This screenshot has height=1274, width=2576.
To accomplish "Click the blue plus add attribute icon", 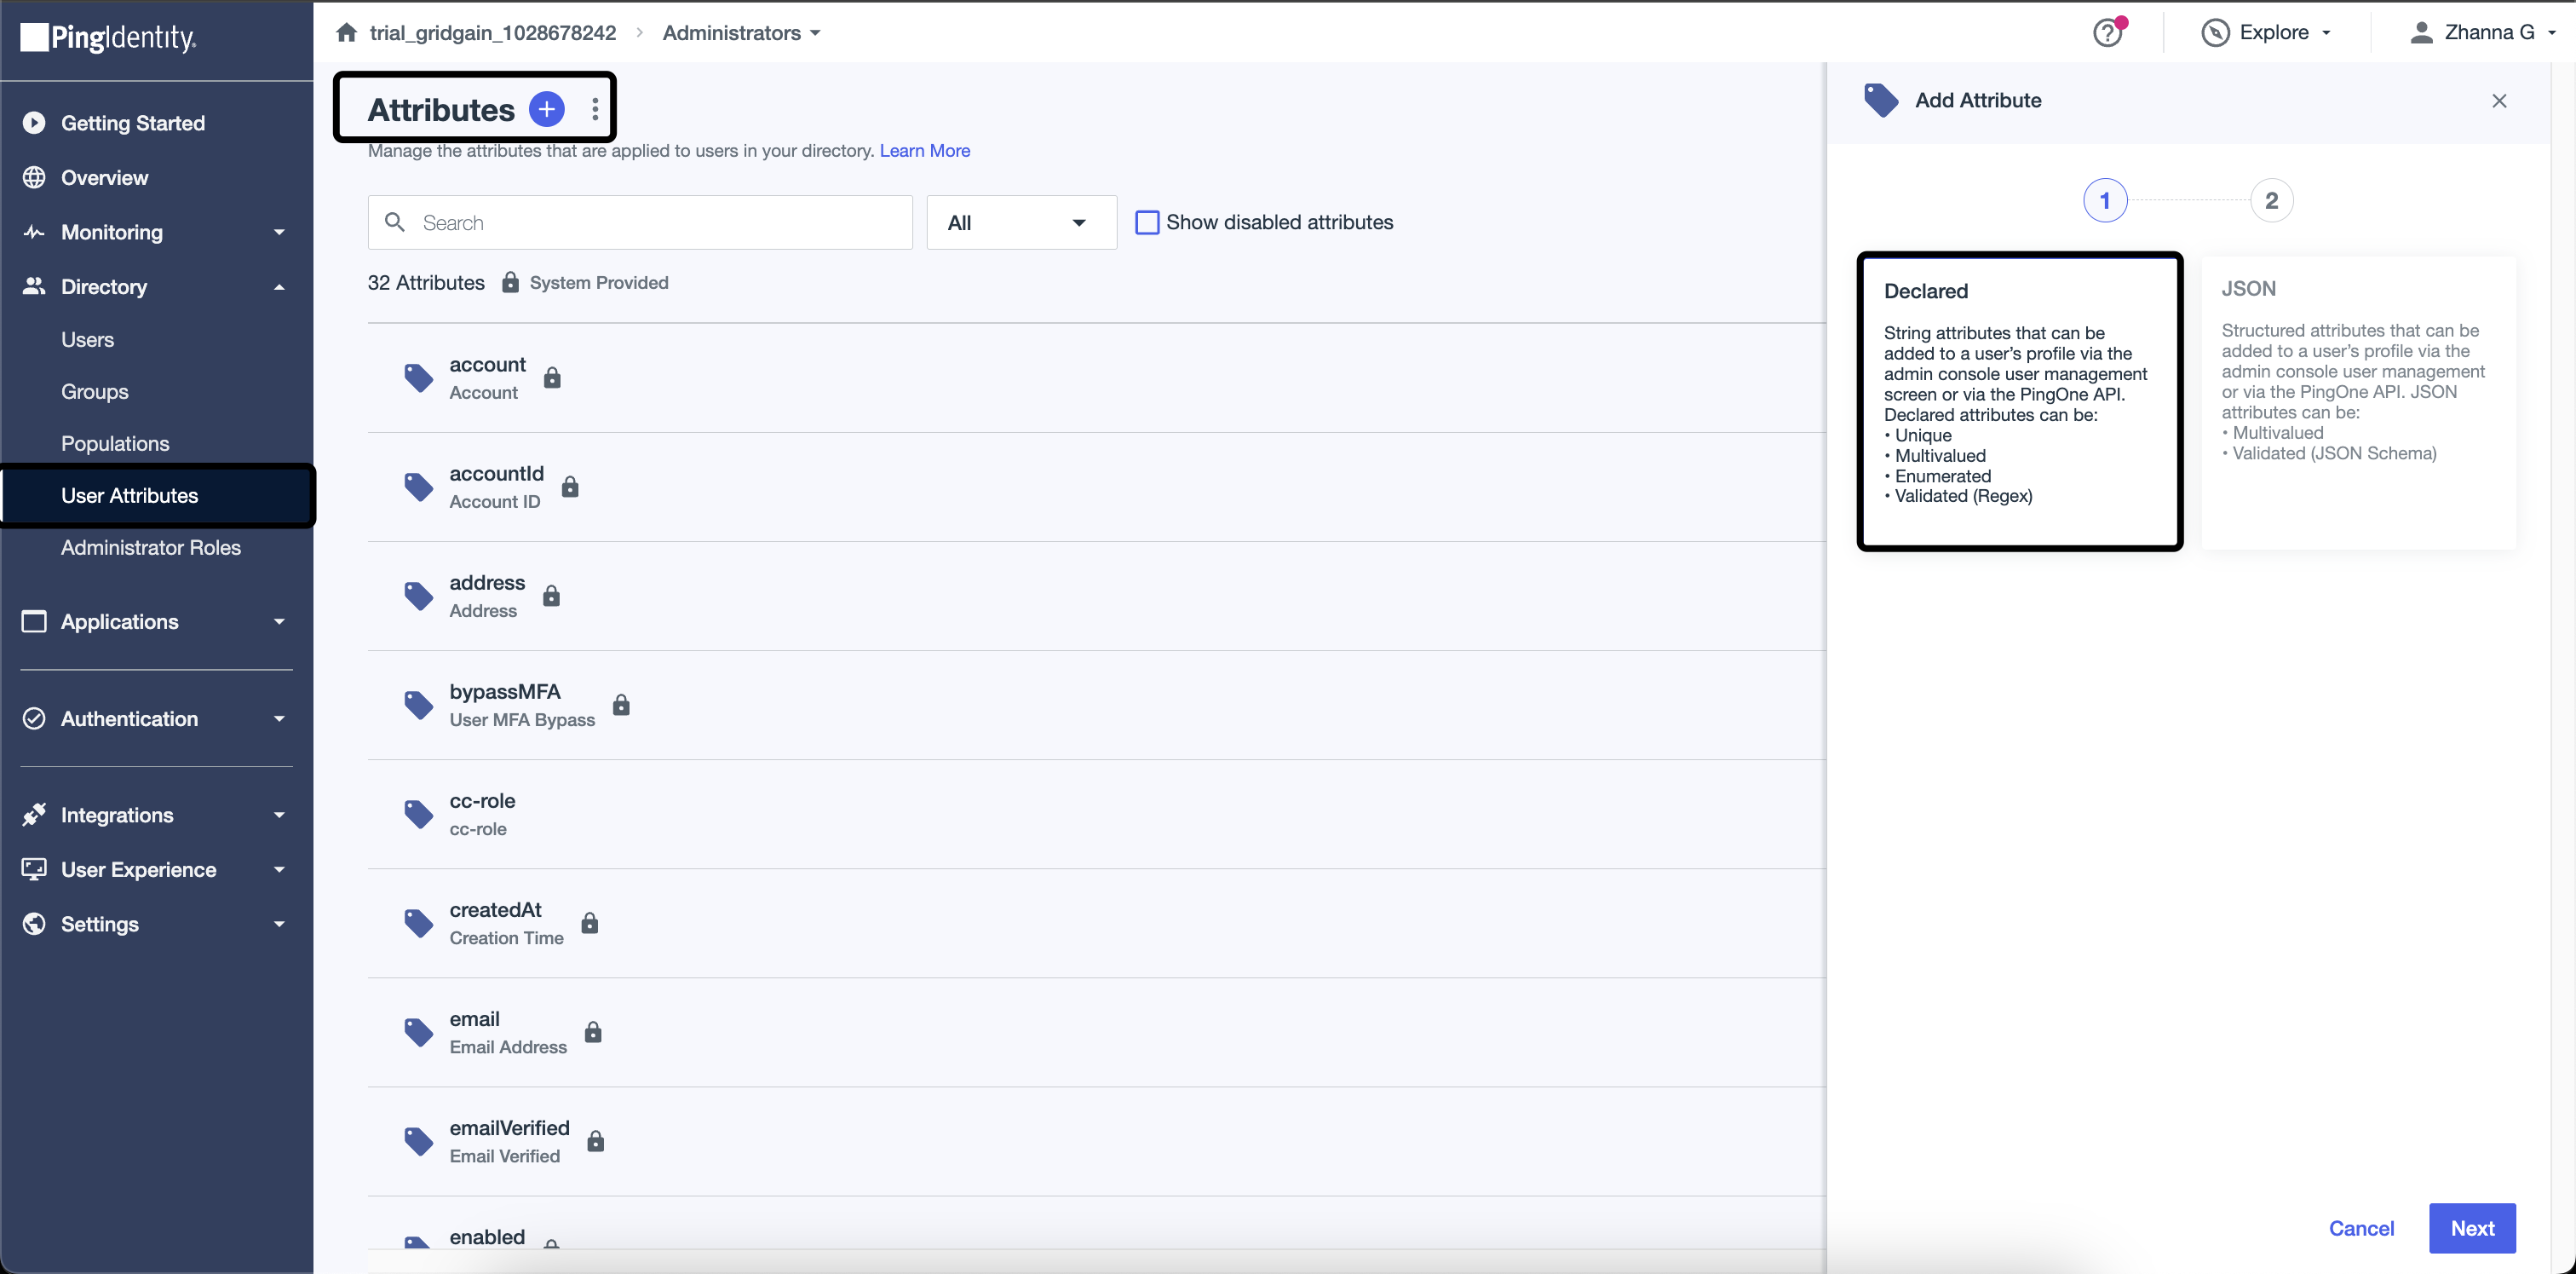I will pyautogui.click(x=546, y=109).
